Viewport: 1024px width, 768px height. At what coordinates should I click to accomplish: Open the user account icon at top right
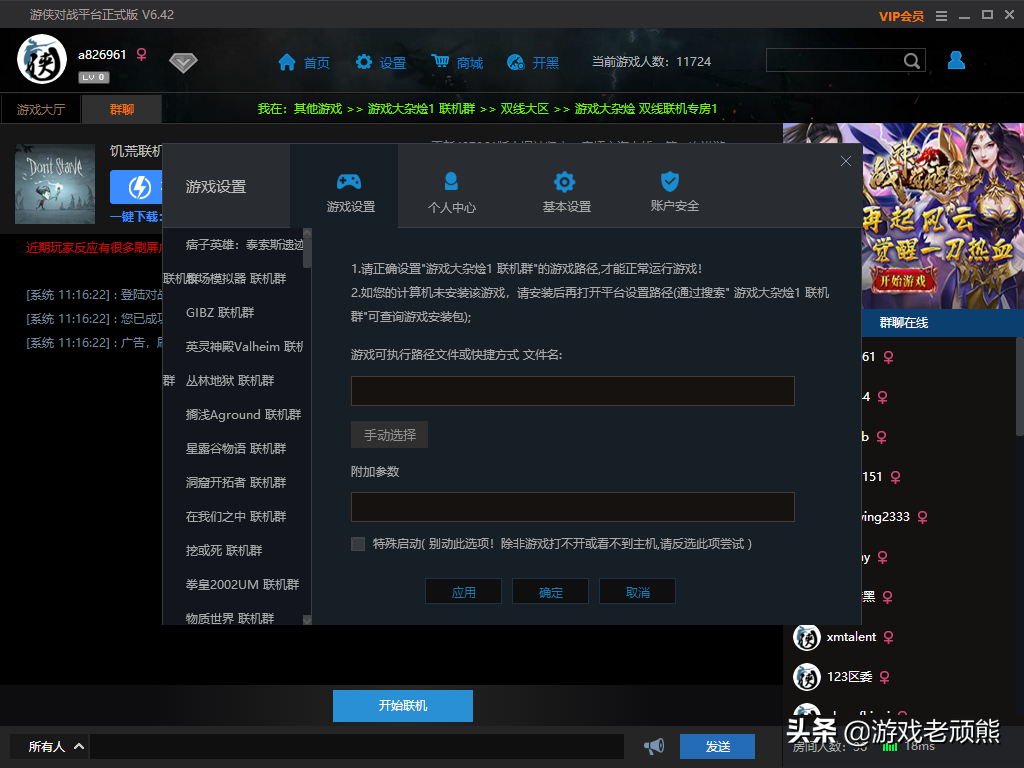coord(956,60)
